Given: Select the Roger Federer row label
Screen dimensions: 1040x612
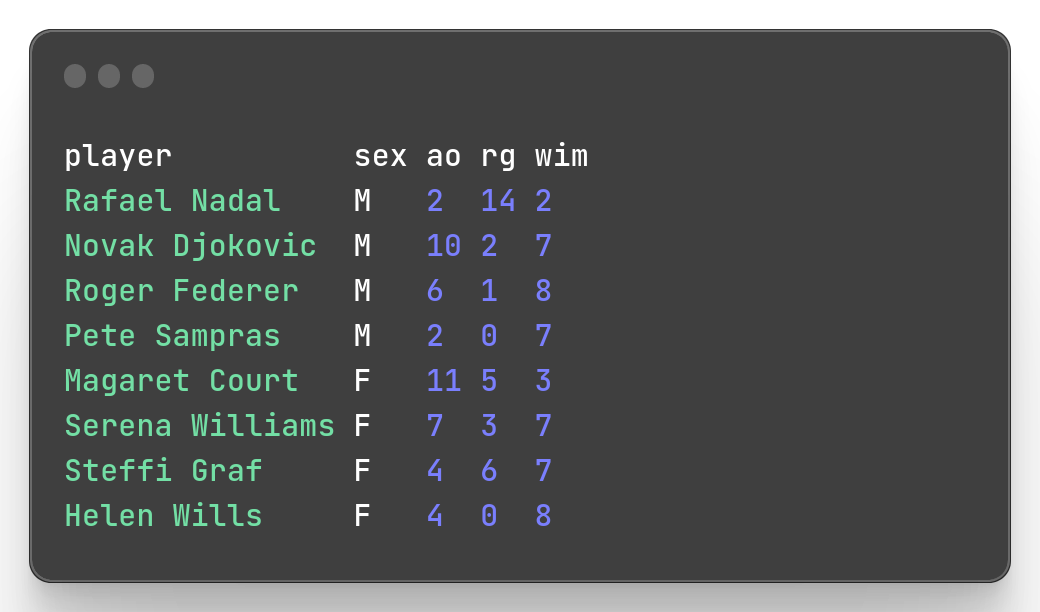Looking at the screenshot, I should click(x=181, y=291).
